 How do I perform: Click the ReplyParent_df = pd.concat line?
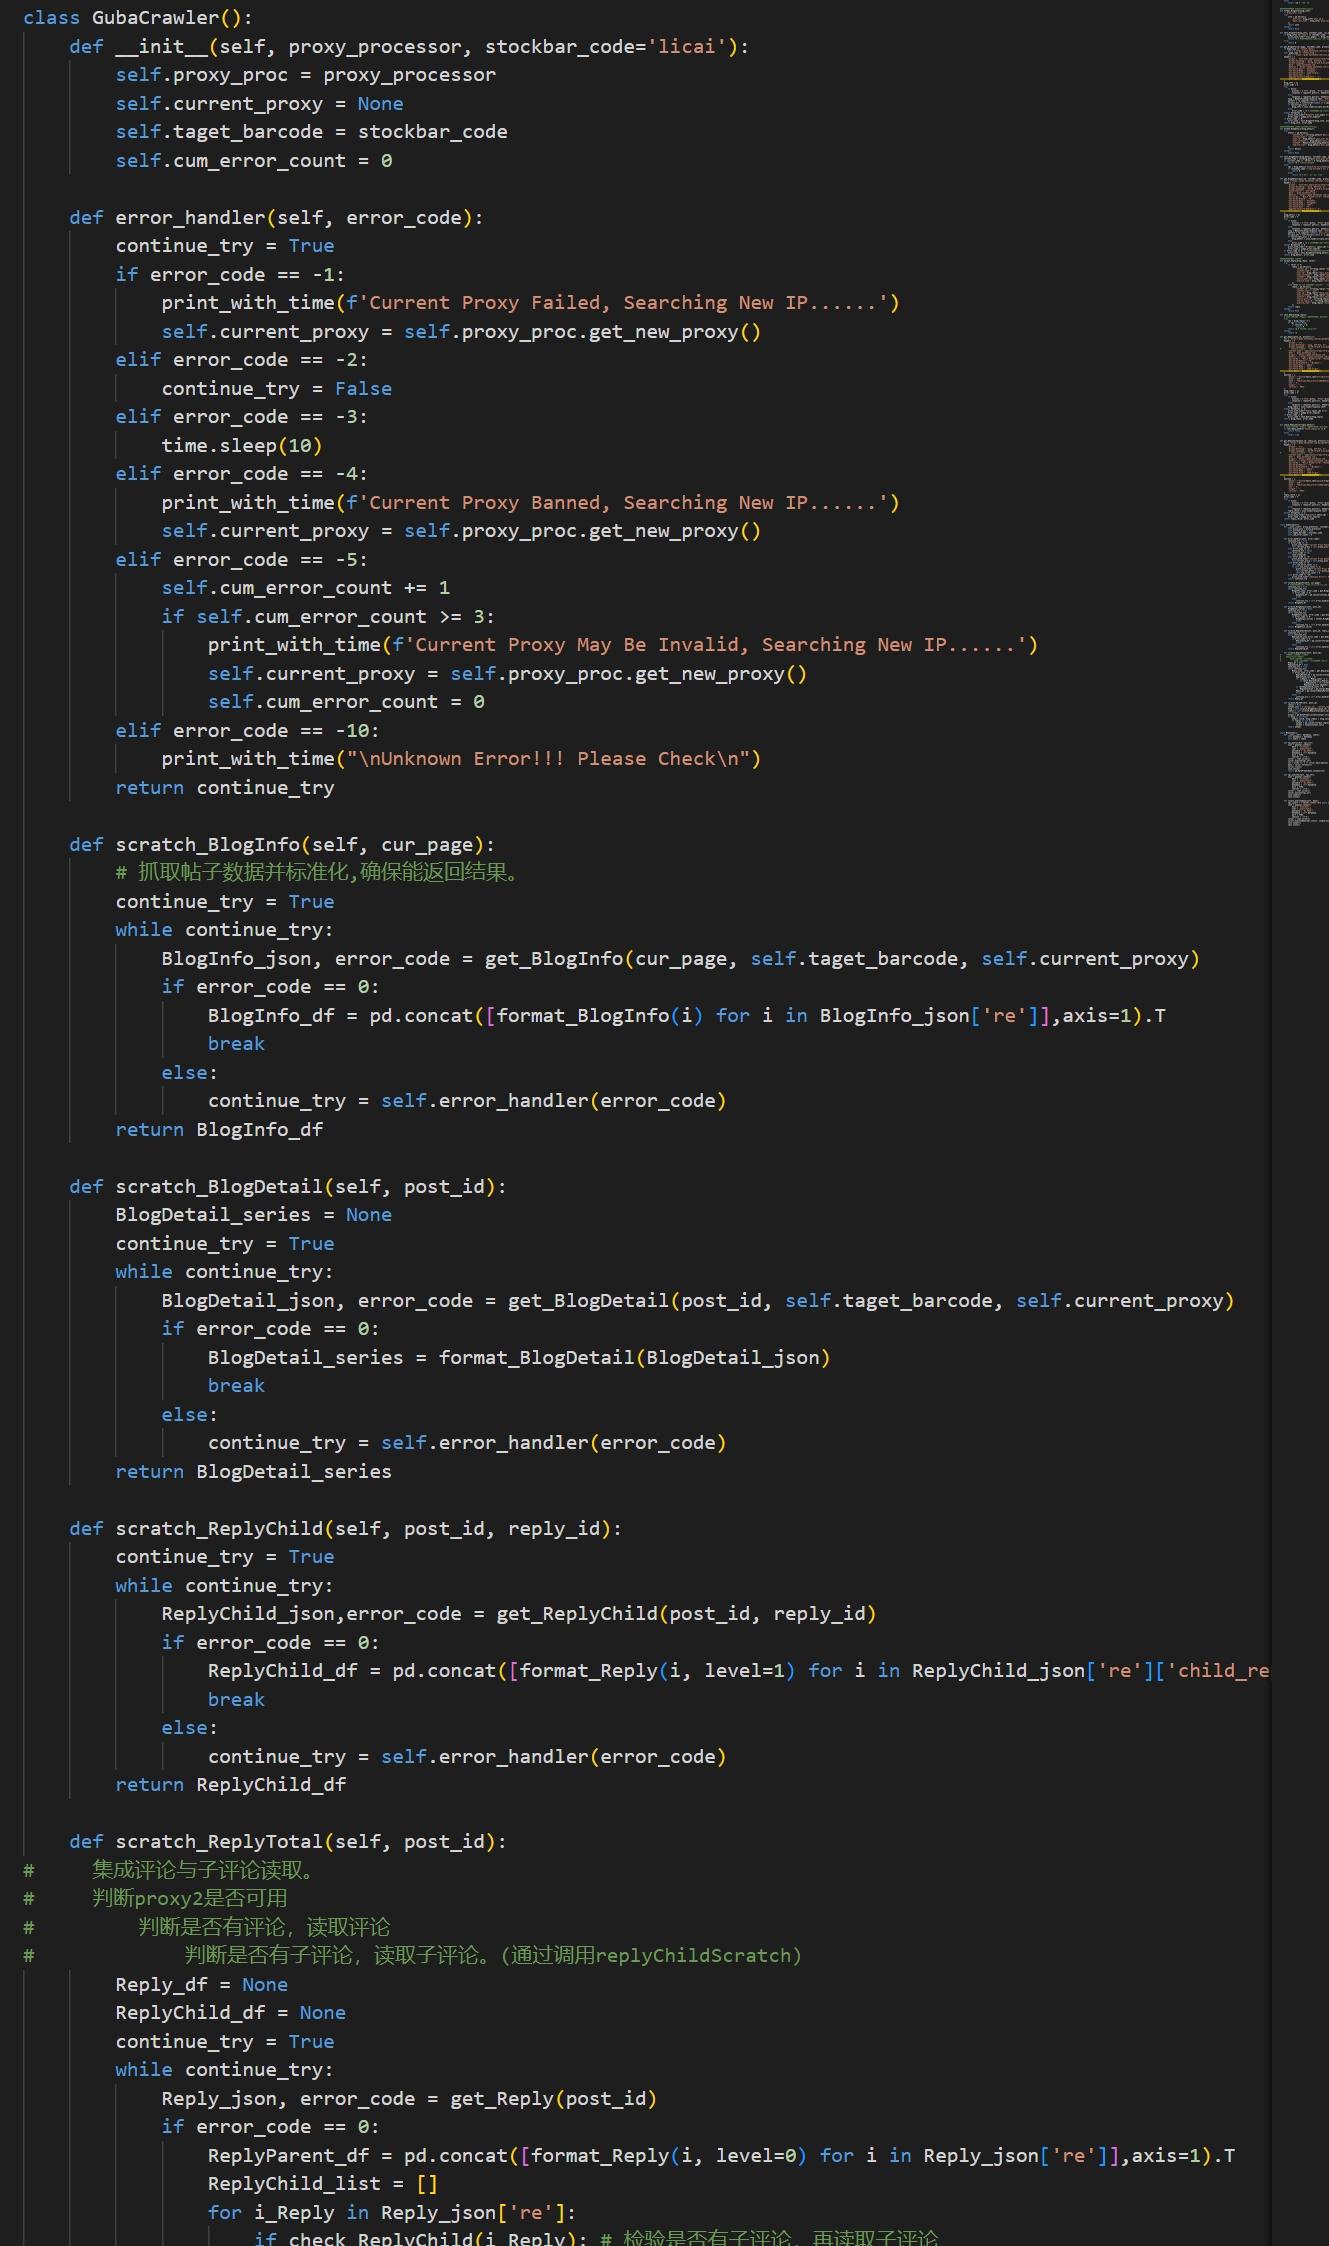(721, 2155)
